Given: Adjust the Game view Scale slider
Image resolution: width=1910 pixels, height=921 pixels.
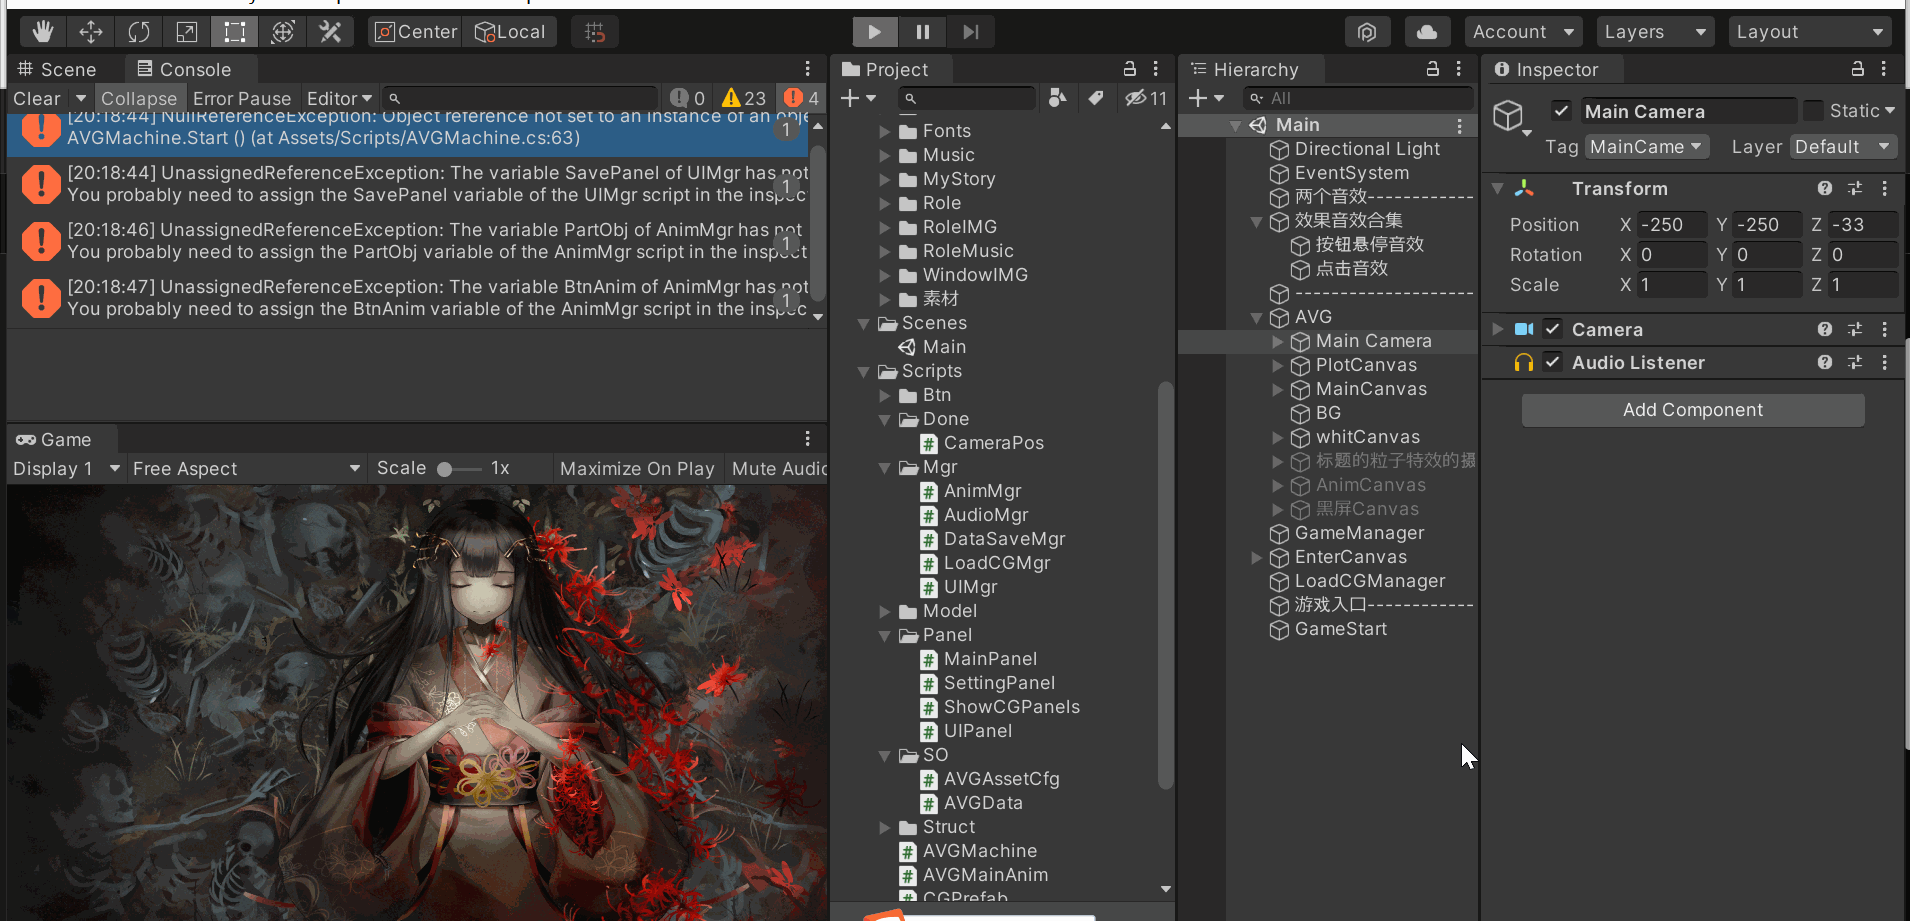Looking at the screenshot, I should point(458,468).
